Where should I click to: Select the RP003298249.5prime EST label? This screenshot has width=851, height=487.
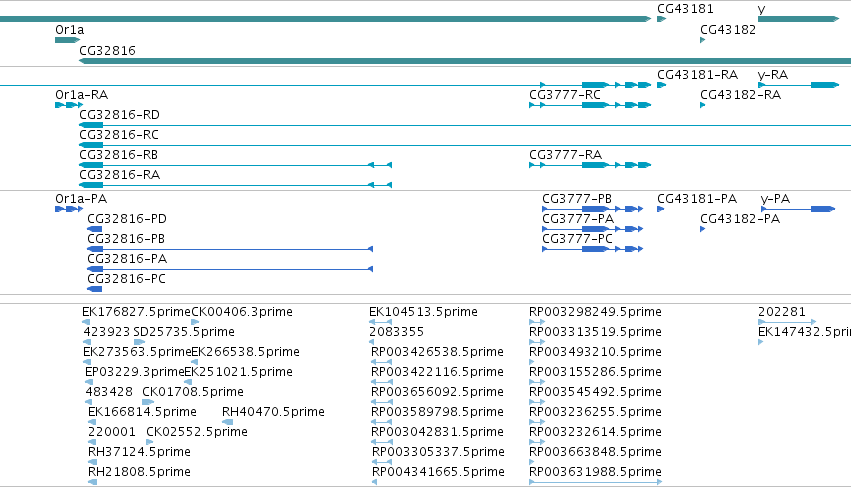click(595, 312)
